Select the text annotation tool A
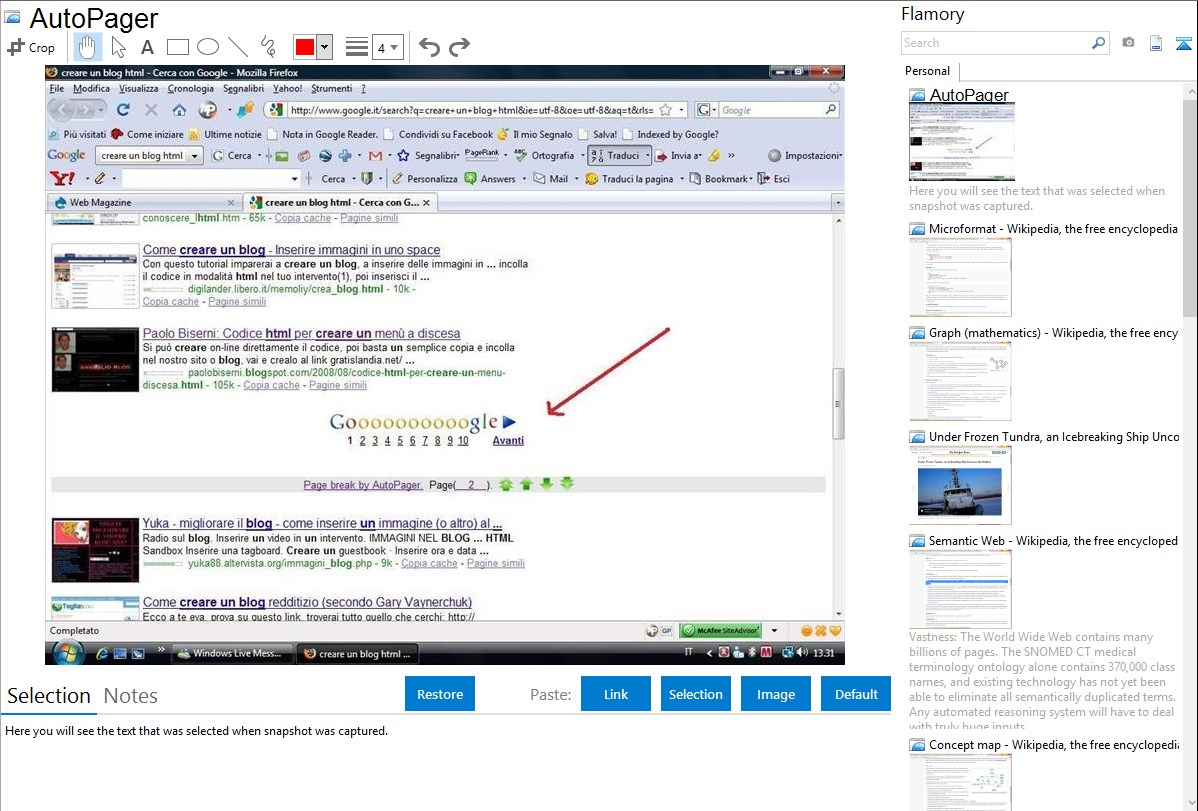Viewport: 1198px width, 811px height. [x=147, y=47]
